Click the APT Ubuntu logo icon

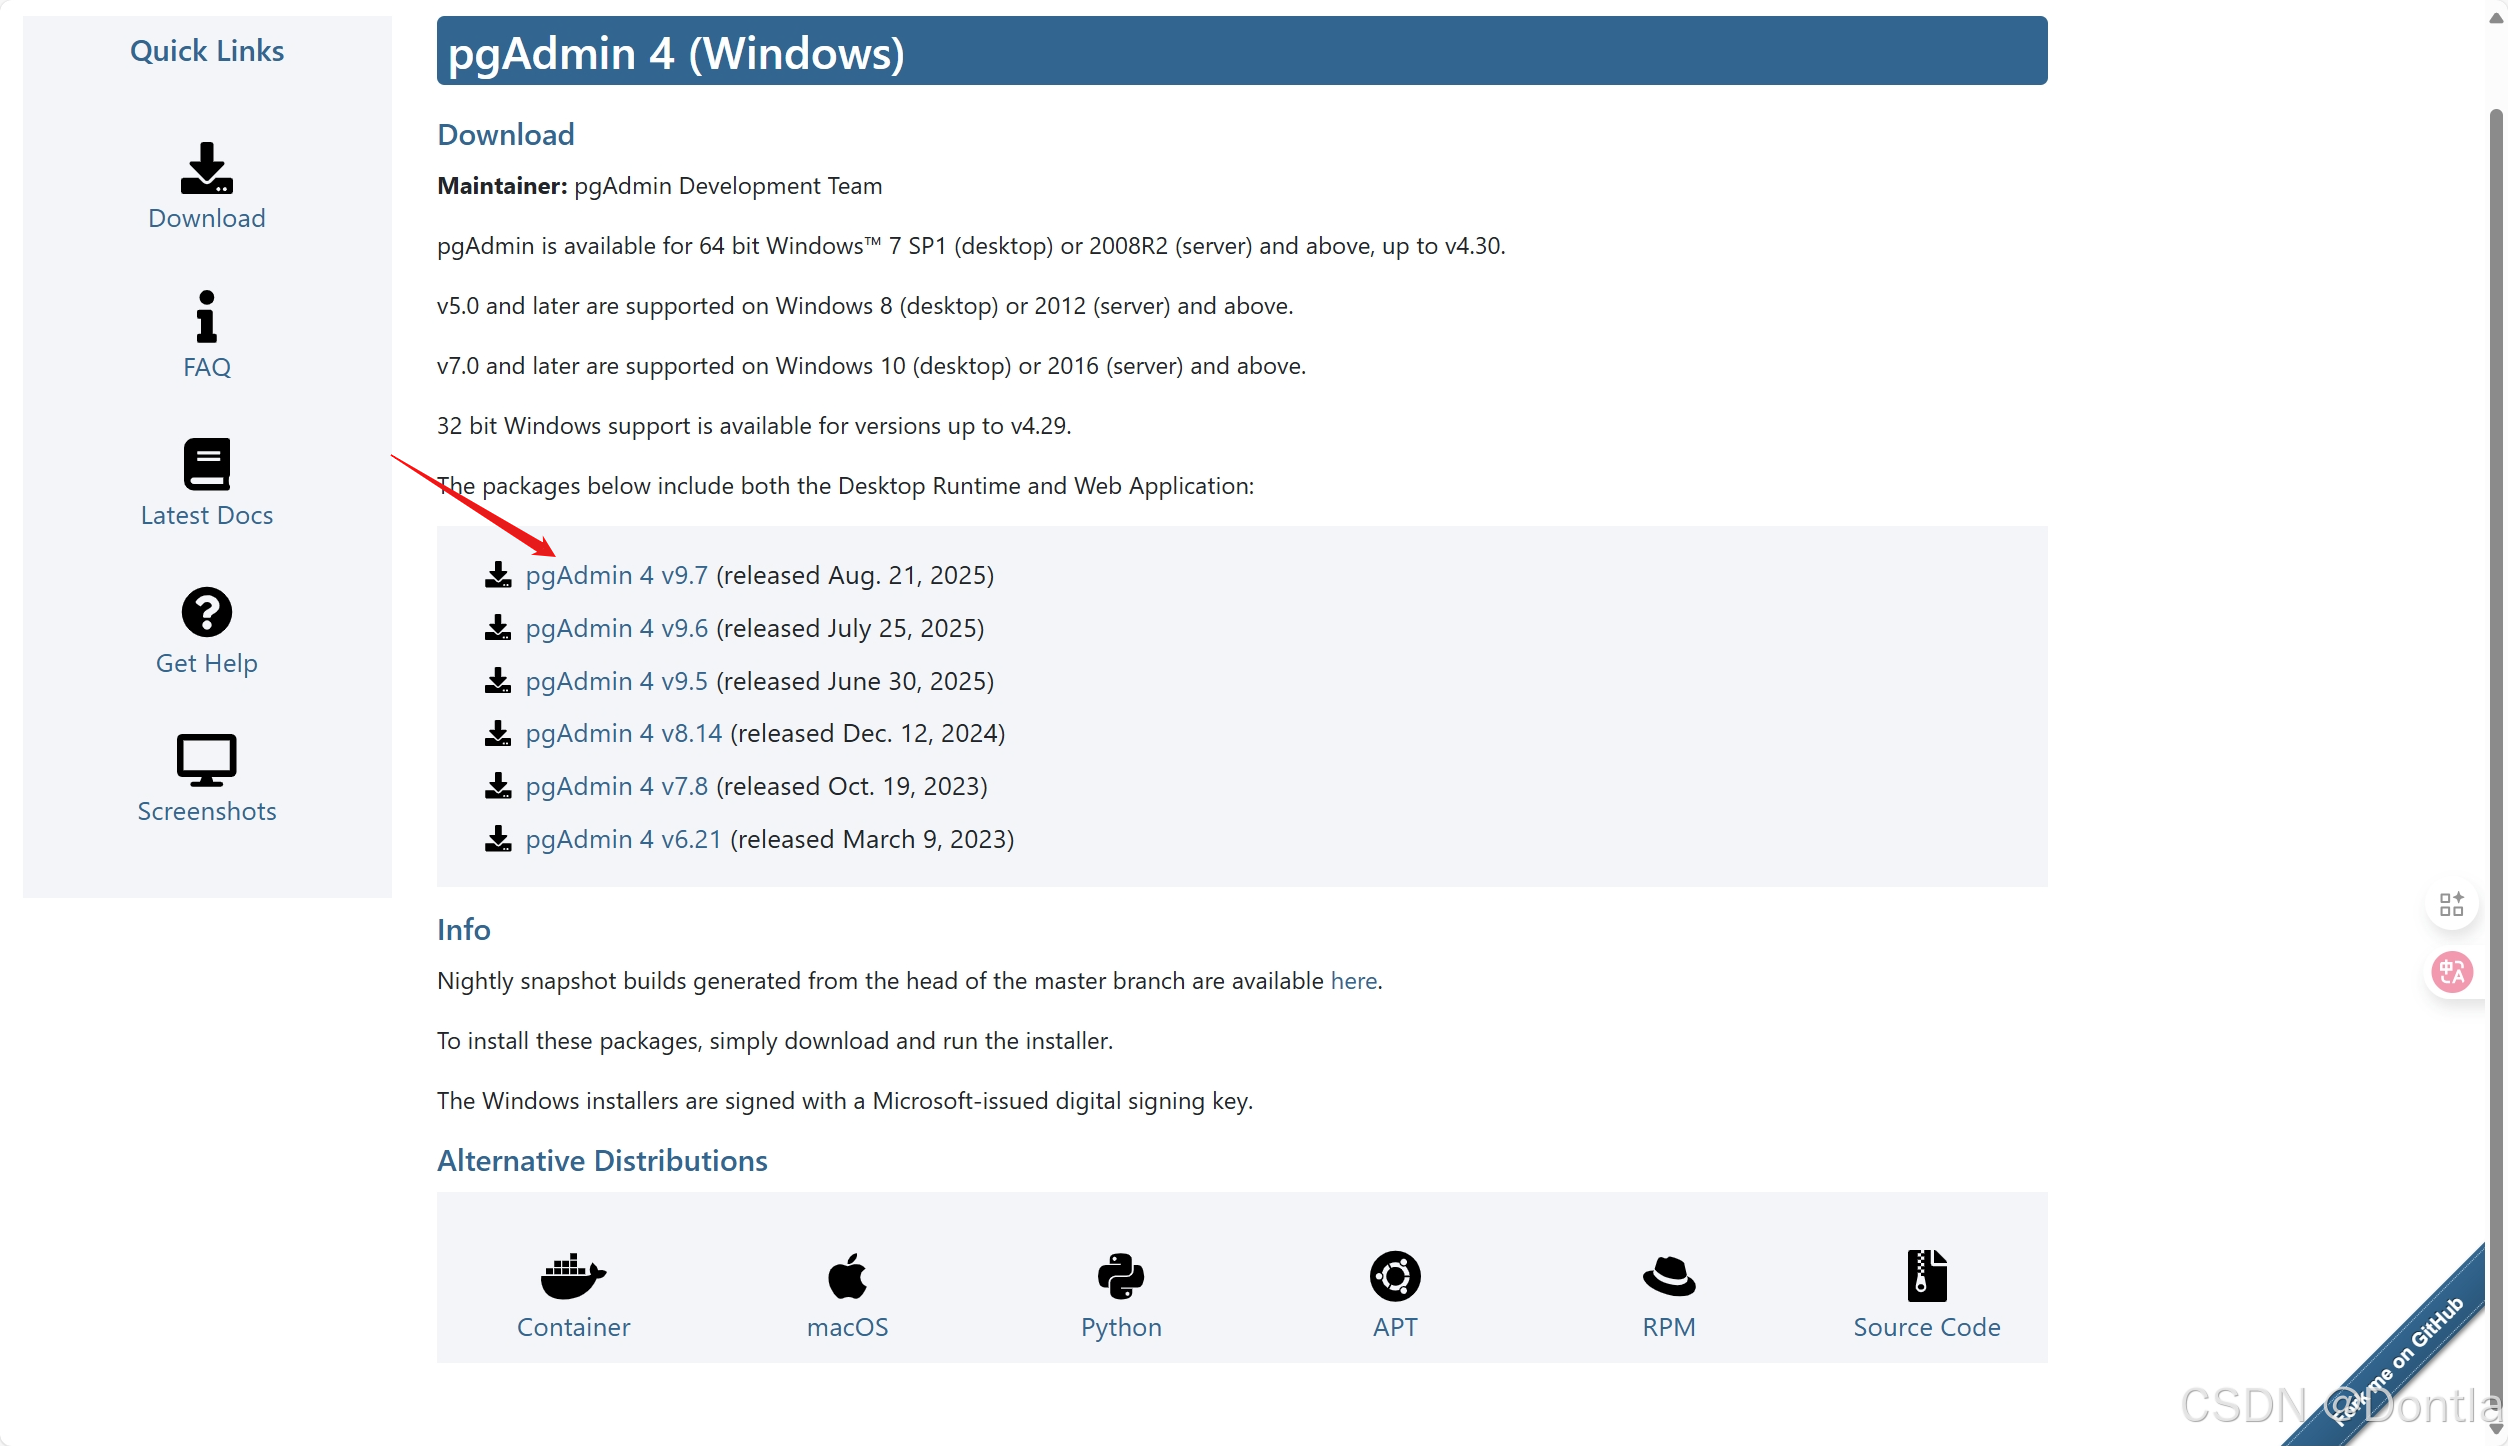click(x=1396, y=1276)
